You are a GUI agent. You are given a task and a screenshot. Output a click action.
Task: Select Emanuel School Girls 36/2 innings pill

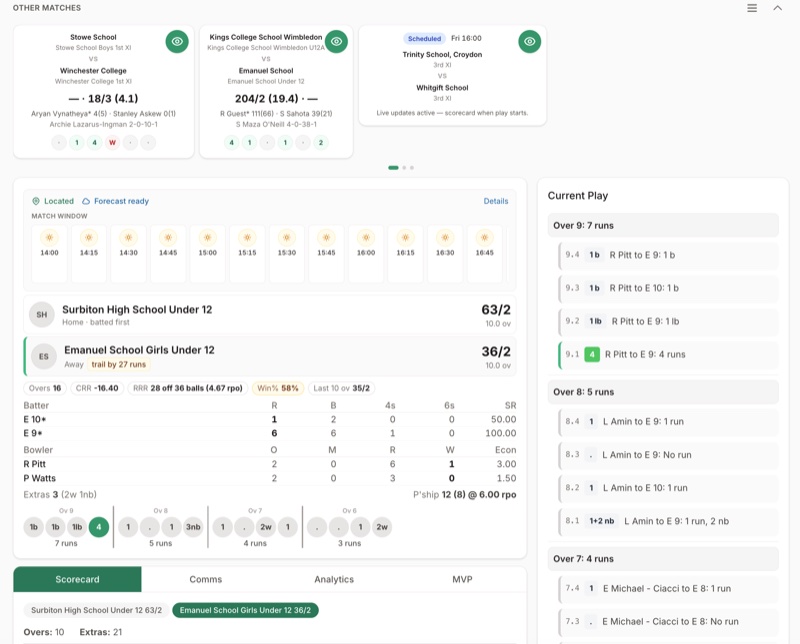click(x=245, y=610)
